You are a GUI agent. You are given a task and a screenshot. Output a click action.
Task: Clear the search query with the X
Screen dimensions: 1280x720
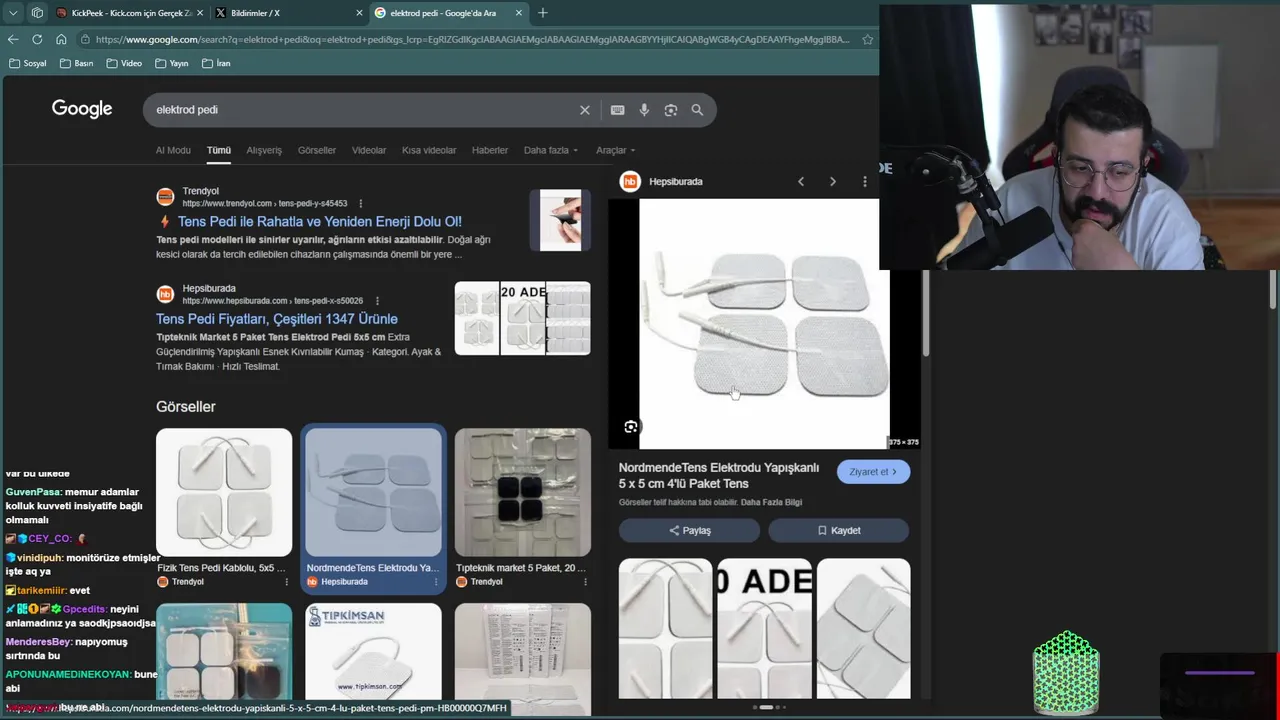585,110
